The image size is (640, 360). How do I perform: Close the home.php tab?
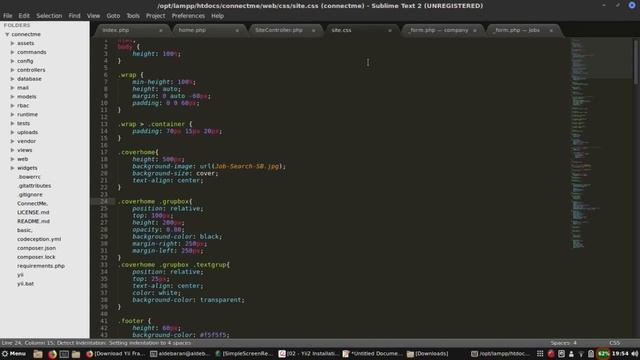pyautogui.click(x=237, y=31)
